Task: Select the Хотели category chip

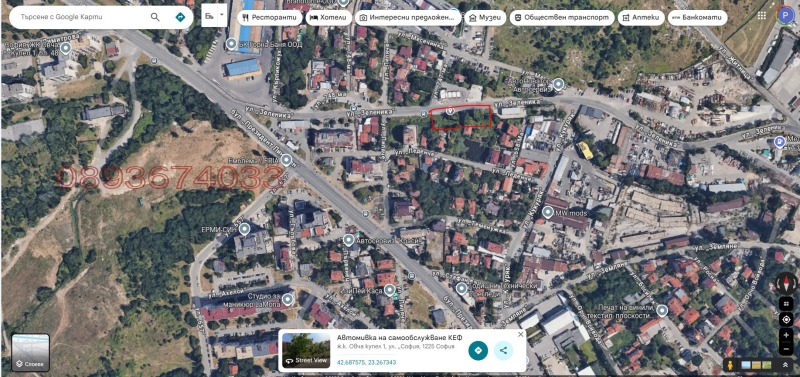Action: click(x=329, y=18)
